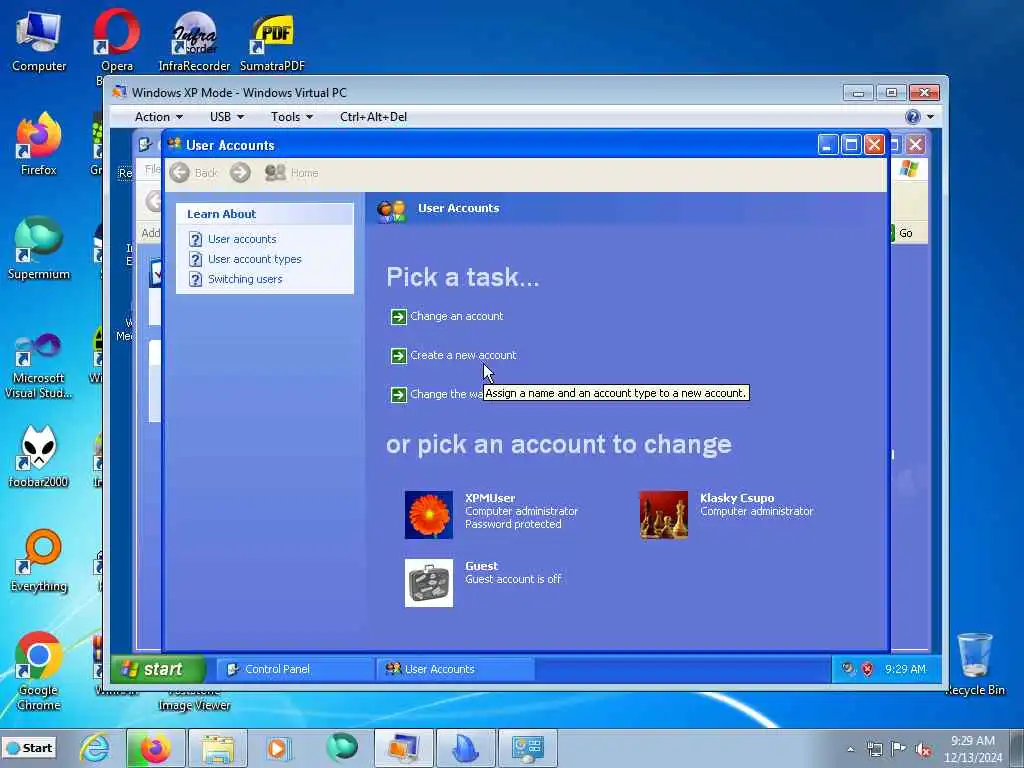
Task: Send Ctrl+Alt+Del to the virtual machine
Action: click(x=373, y=117)
